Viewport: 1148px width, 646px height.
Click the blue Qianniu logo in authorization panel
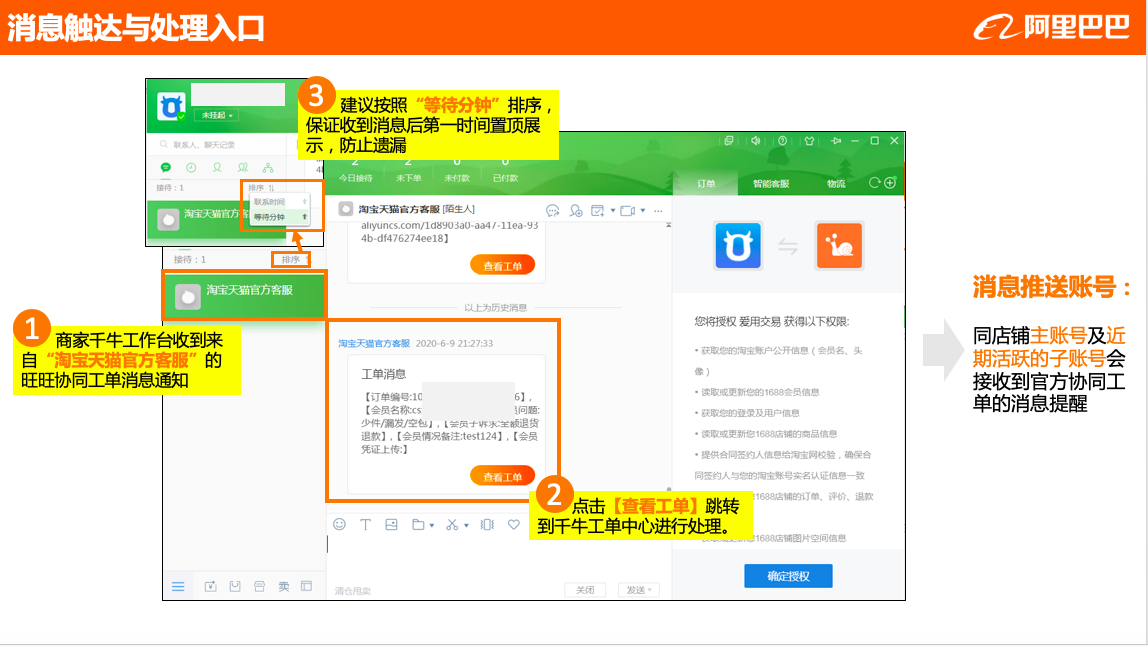click(738, 246)
